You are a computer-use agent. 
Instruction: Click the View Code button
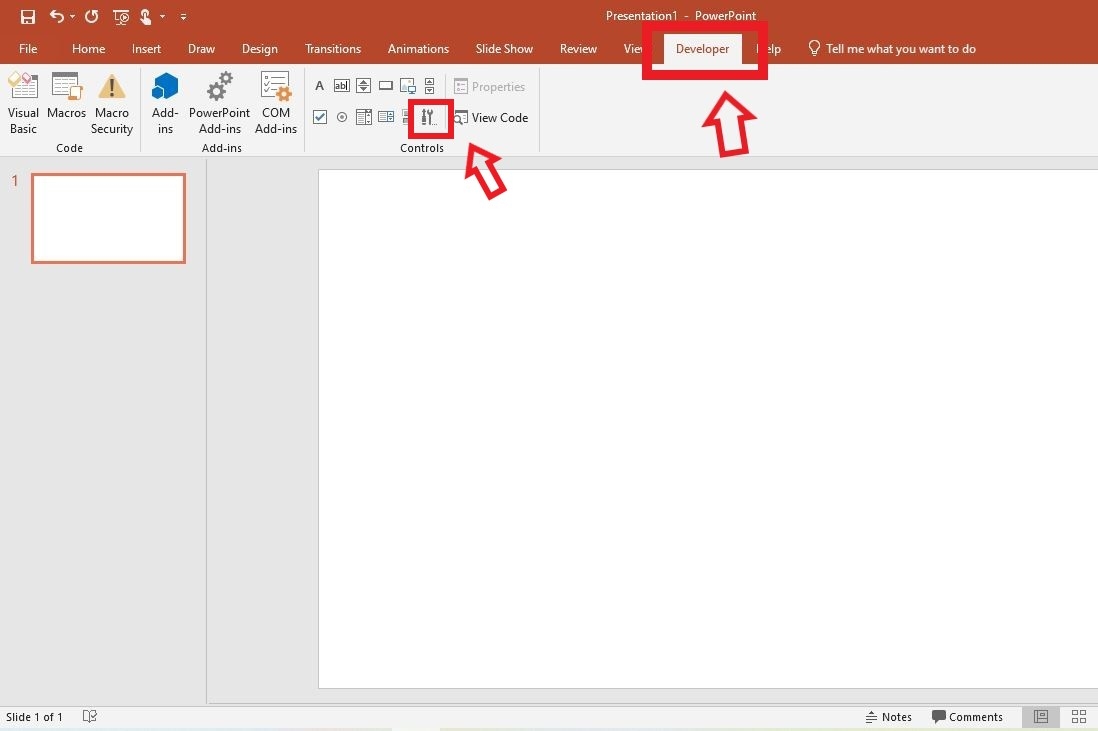click(x=491, y=117)
